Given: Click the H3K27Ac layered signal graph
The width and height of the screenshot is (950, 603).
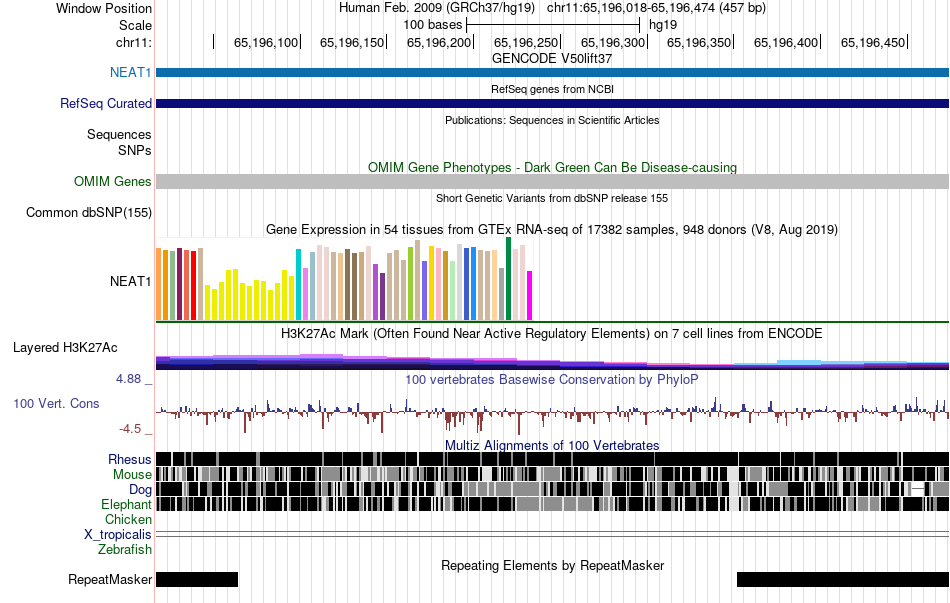Looking at the screenshot, I should [x=552, y=362].
